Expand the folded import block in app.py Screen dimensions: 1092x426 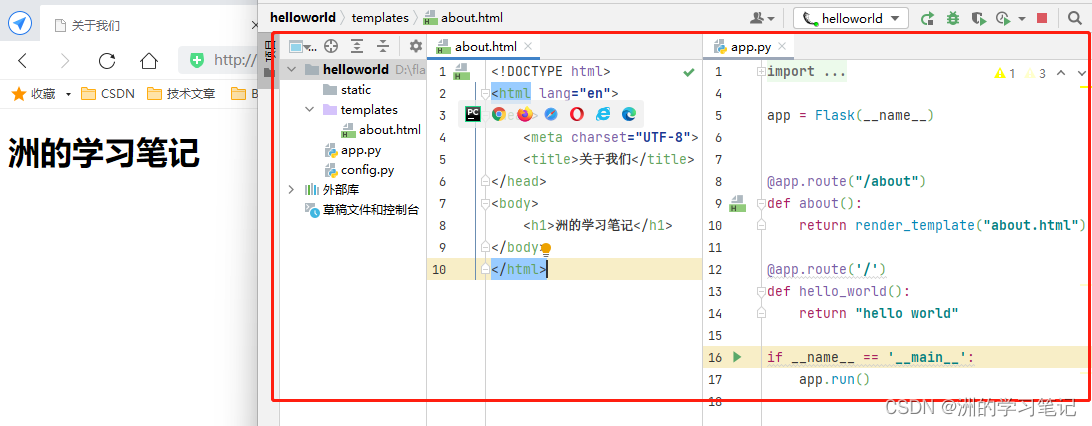(760, 72)
